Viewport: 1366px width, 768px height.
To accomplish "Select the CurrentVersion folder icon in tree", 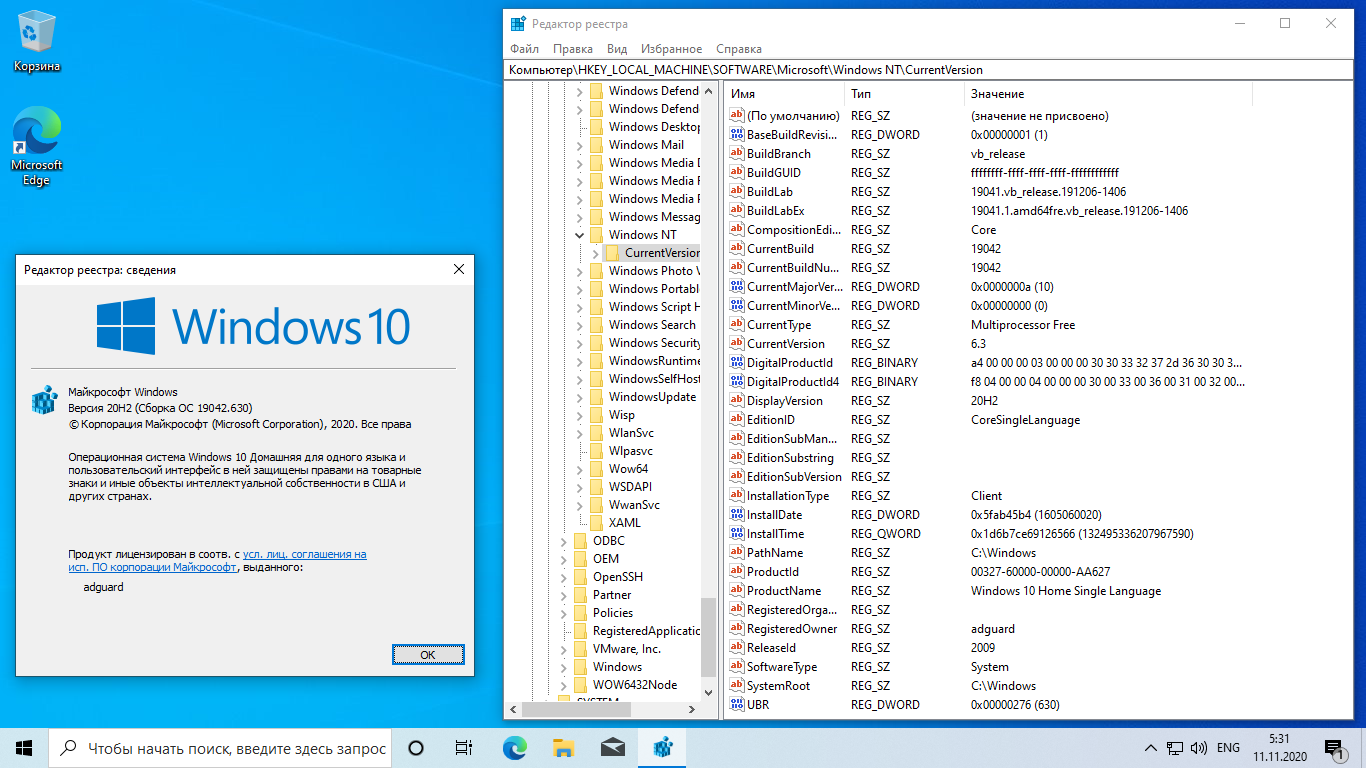I will tap(613, 253).
